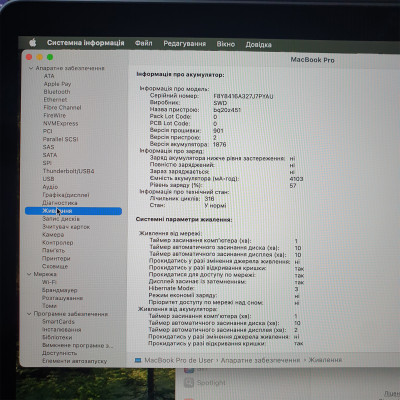
Task: Select SATA in the sidebar
Action: [50, 155]
